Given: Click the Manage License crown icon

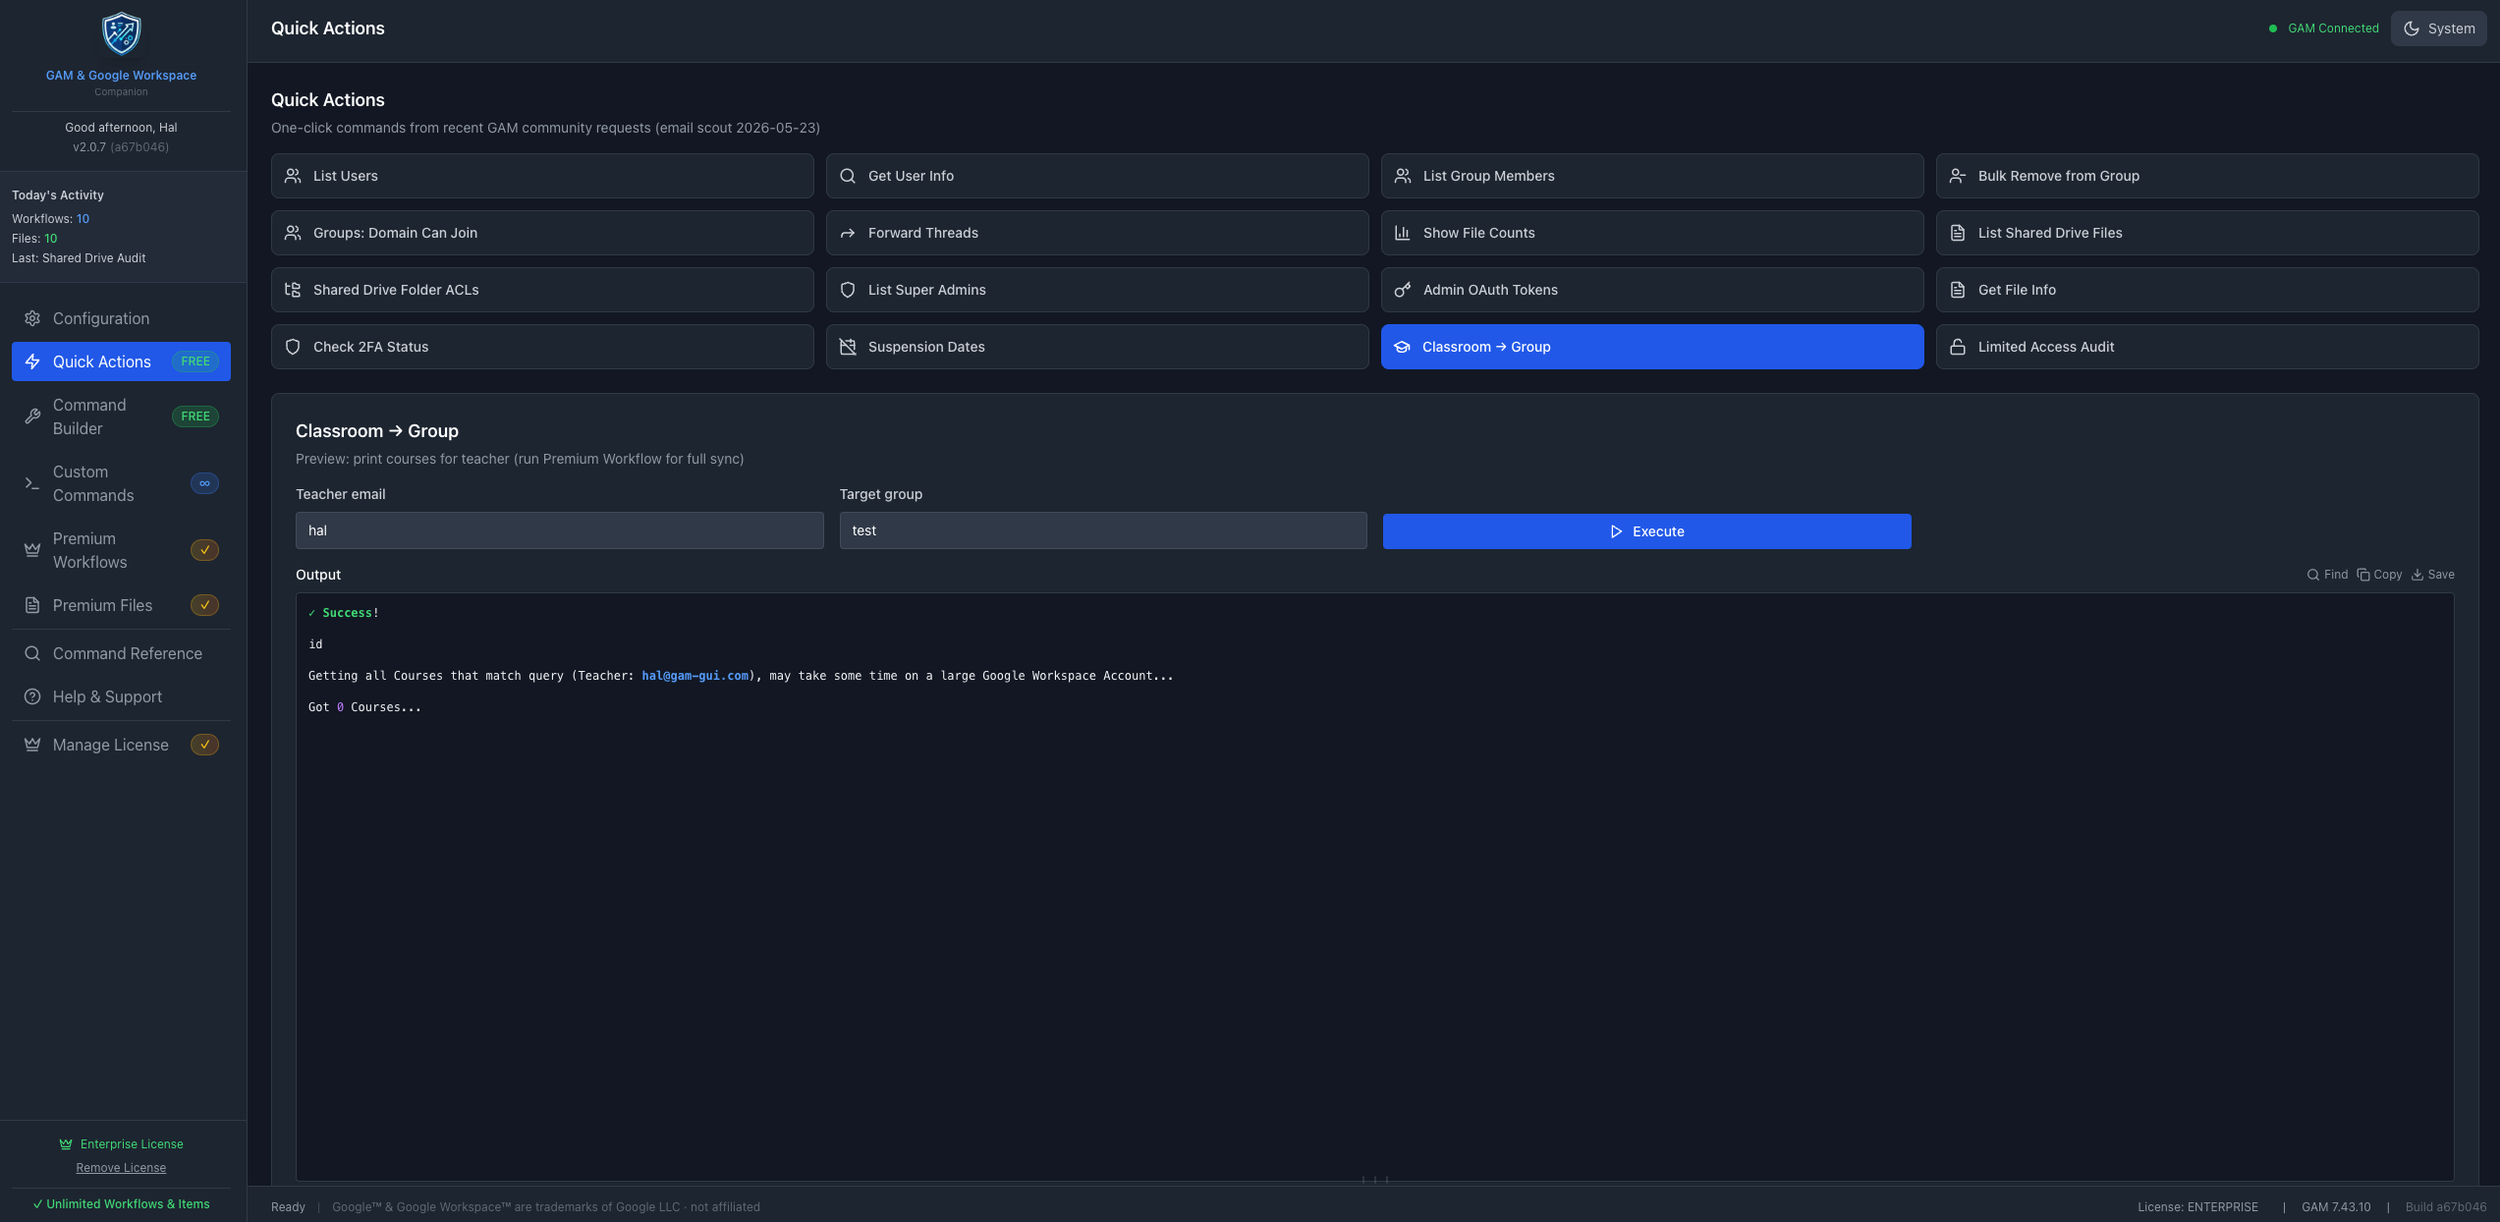Looking at the screenshot, I should (32, 744).
